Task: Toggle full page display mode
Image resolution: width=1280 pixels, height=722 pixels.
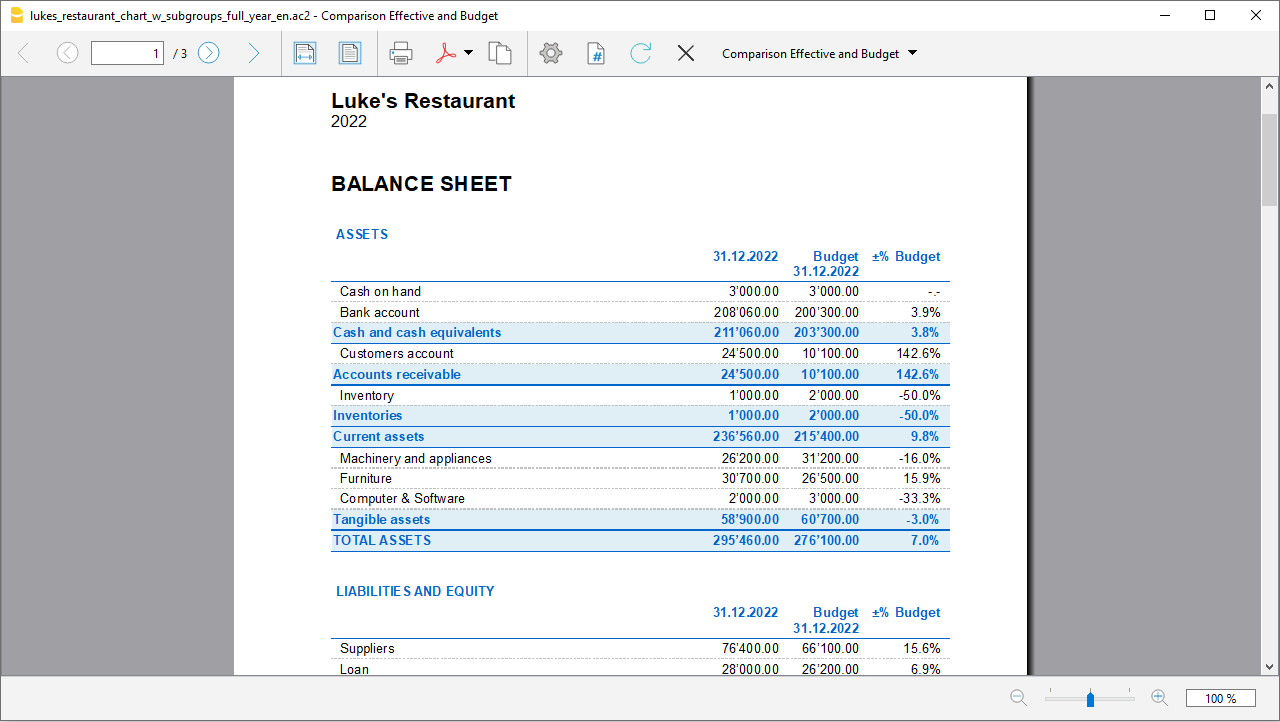Action: 350,53
